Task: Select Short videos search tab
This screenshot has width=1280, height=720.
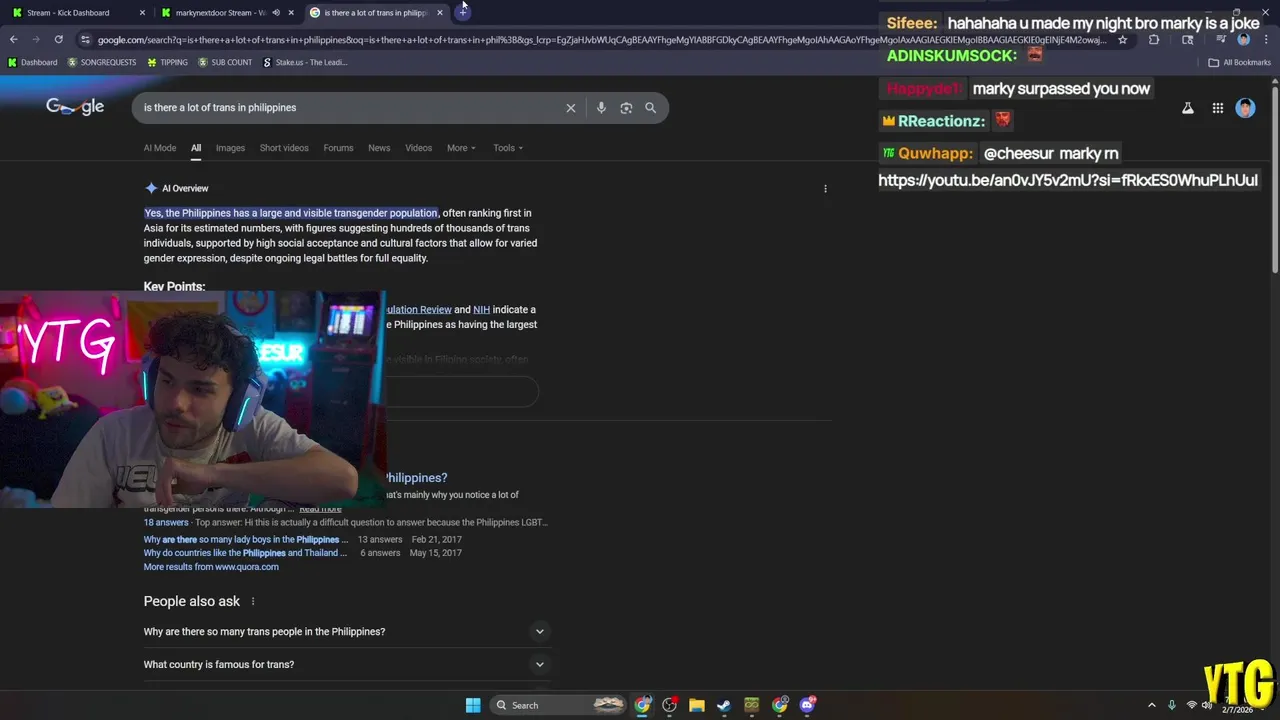Action: (284, 148)
